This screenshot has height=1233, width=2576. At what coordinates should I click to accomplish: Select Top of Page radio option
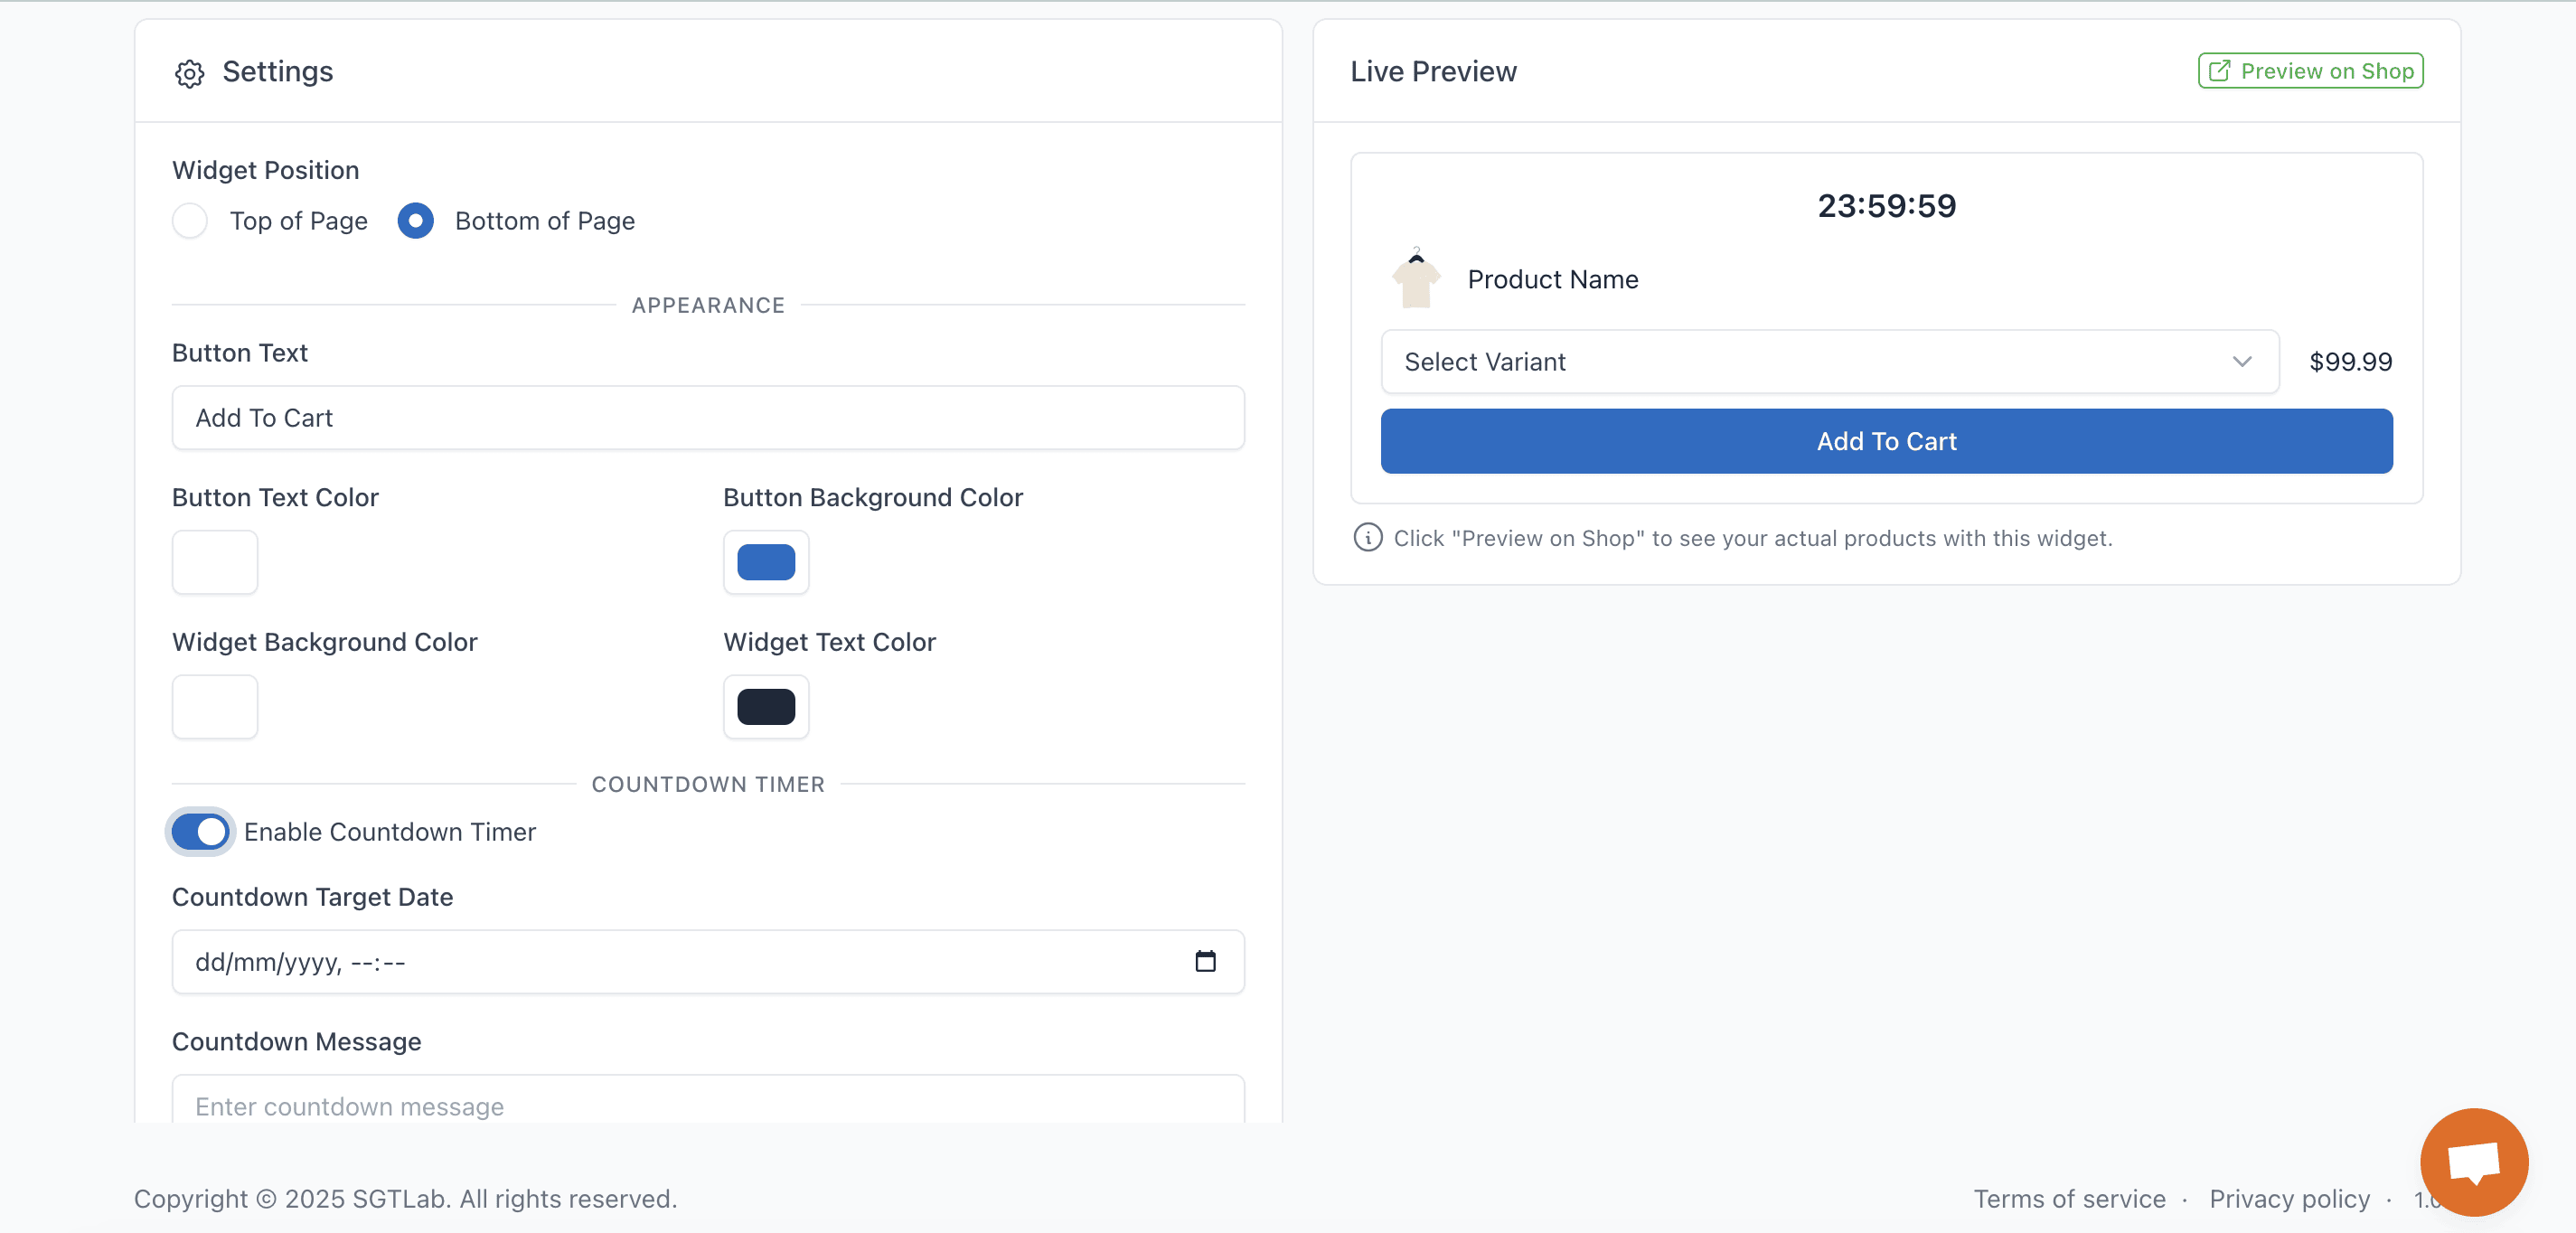190,220
